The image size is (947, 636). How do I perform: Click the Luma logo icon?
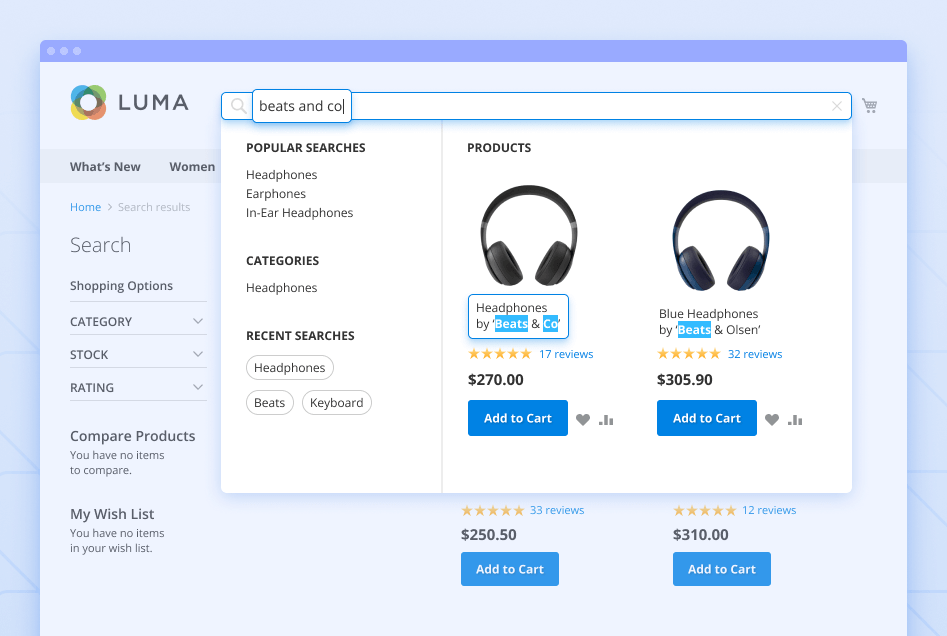tap(89, 102)
